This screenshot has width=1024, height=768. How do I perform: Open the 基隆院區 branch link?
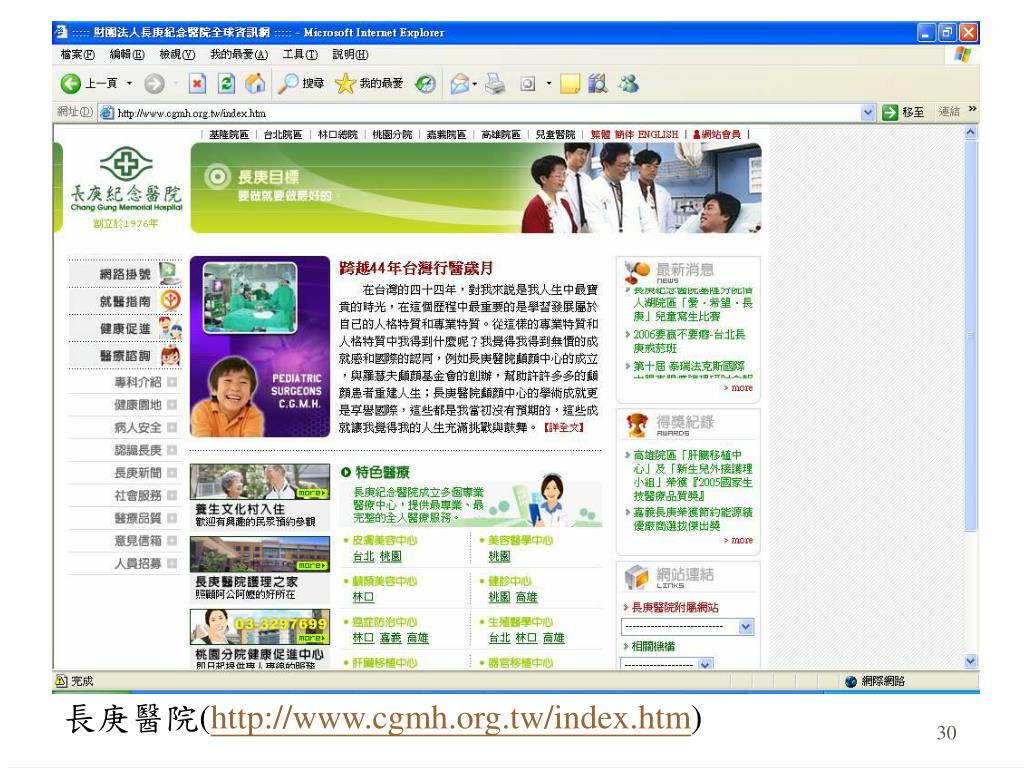point(229,135)
